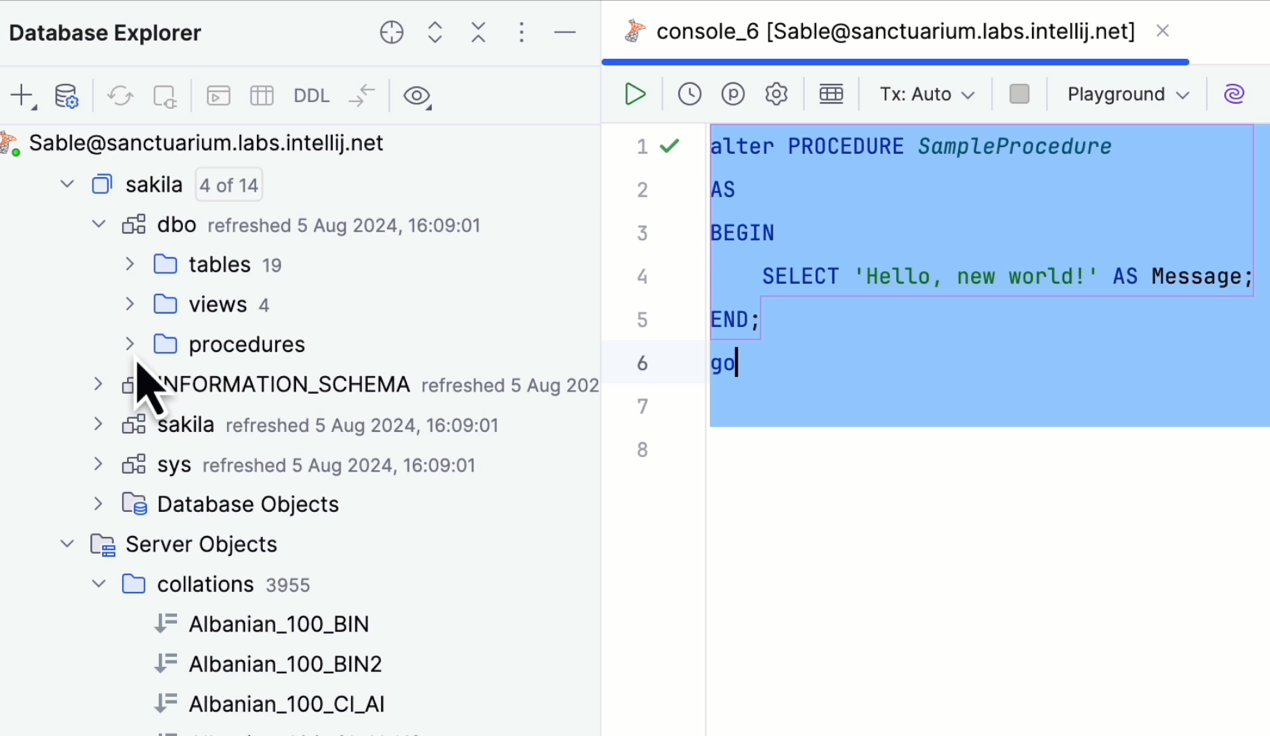The width and height of the screenshot is (1270, 736).
Task: Select the collations folder icon
Action: [134, 584]
